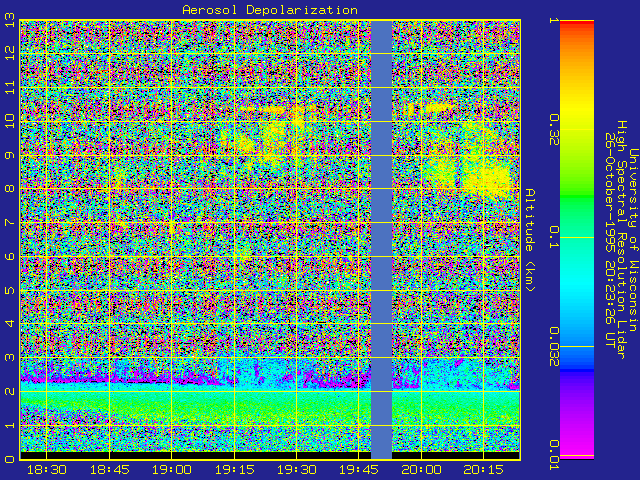
Task: Click the altitude label 5
Action: 10,290
